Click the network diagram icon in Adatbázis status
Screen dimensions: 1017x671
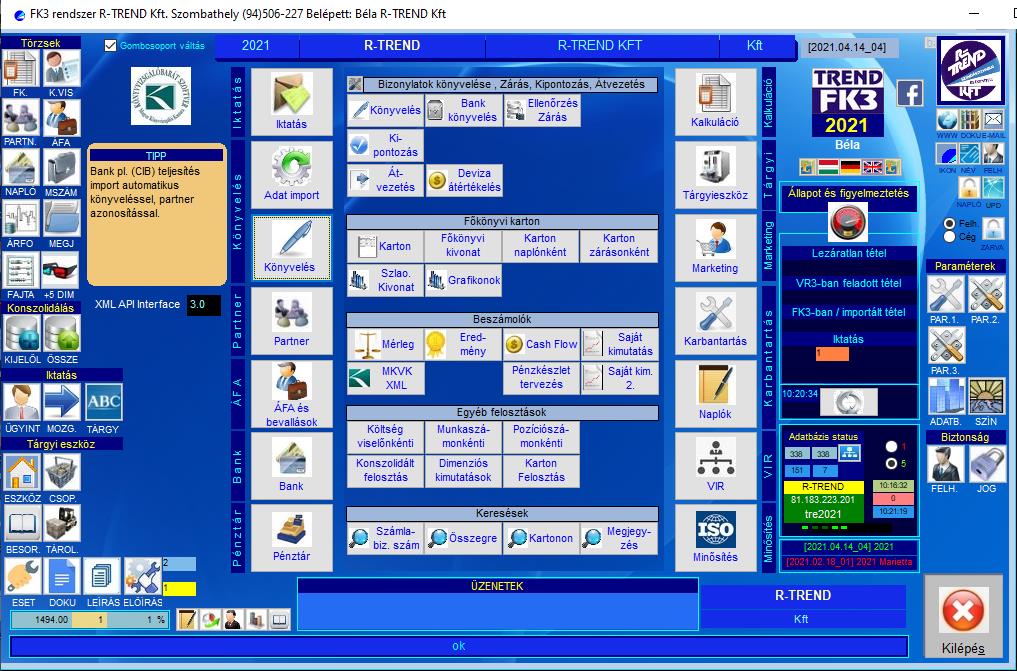849,453
